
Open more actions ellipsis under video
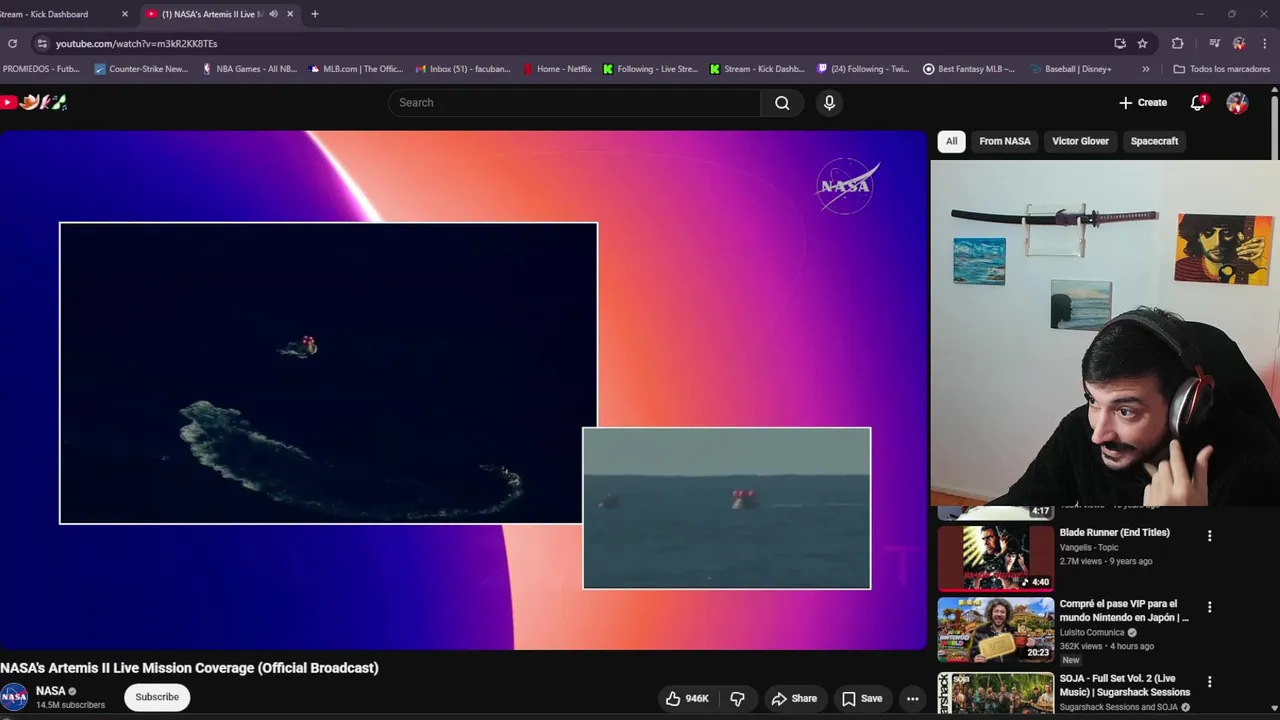tap(912, 699)
